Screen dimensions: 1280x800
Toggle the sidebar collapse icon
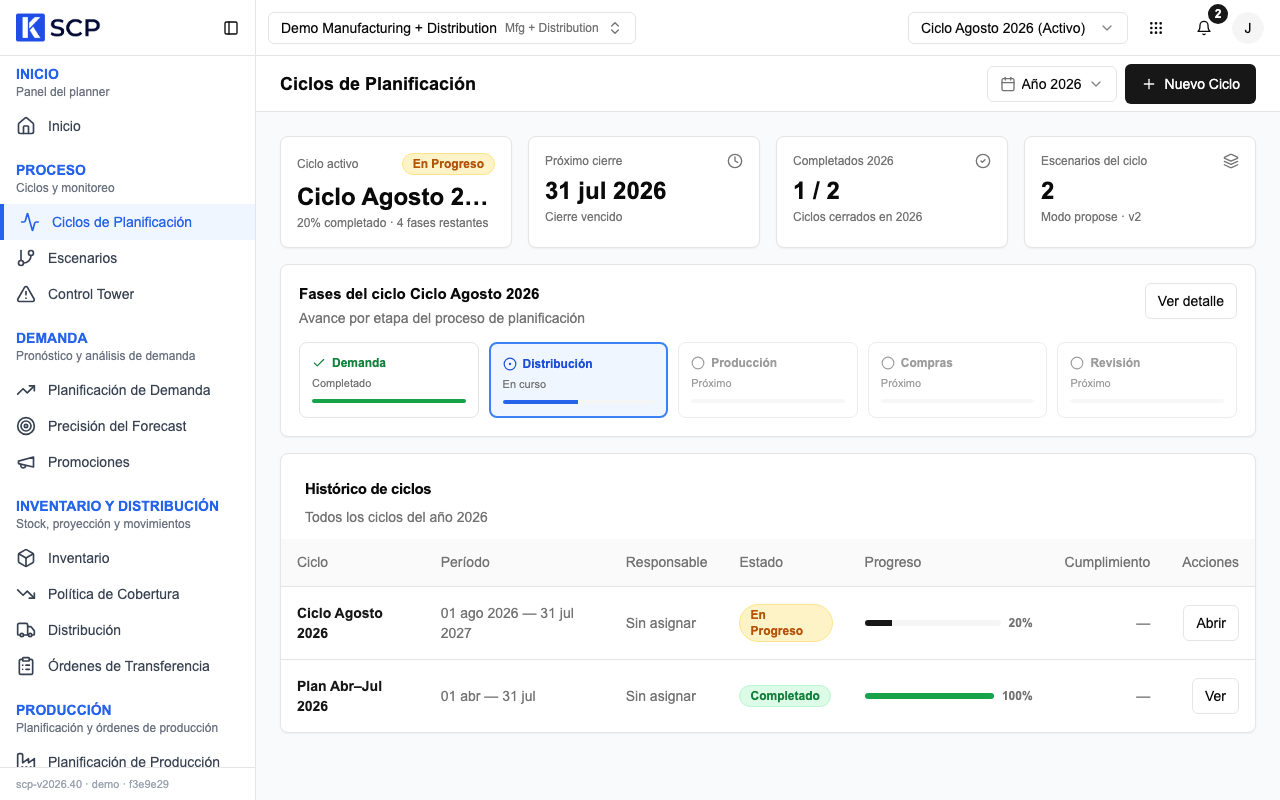click(231, 28)
